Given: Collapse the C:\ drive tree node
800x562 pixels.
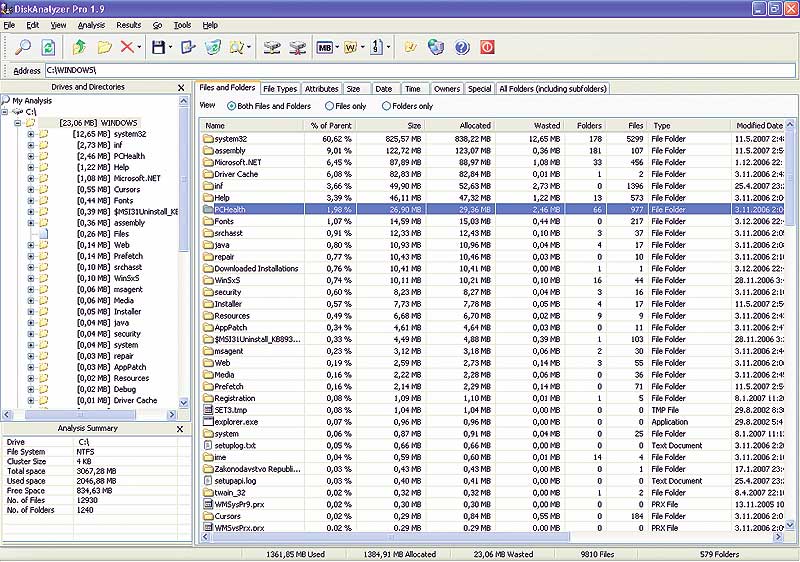Looking at the screenshot, I should [5, 112].
